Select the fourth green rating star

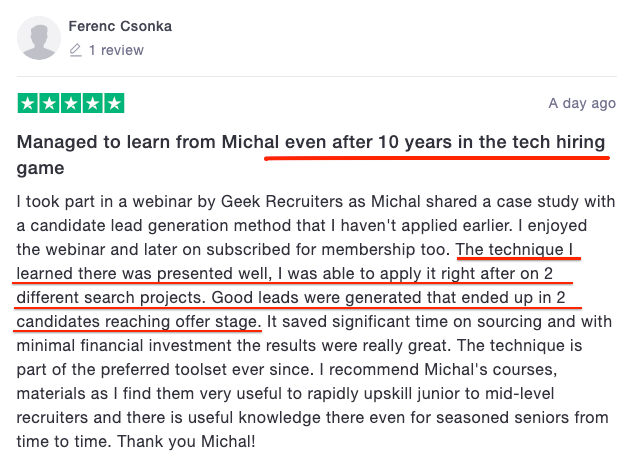pos(93,103)
